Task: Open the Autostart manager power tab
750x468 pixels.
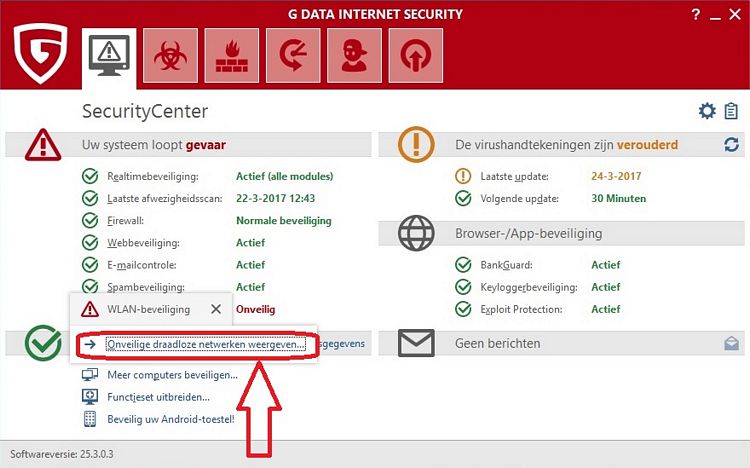Action: point(416,56)
